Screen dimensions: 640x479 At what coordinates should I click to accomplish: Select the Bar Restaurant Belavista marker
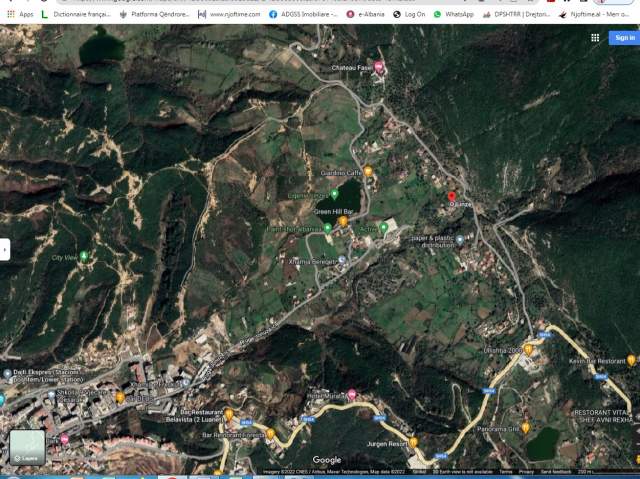point(229,415)
